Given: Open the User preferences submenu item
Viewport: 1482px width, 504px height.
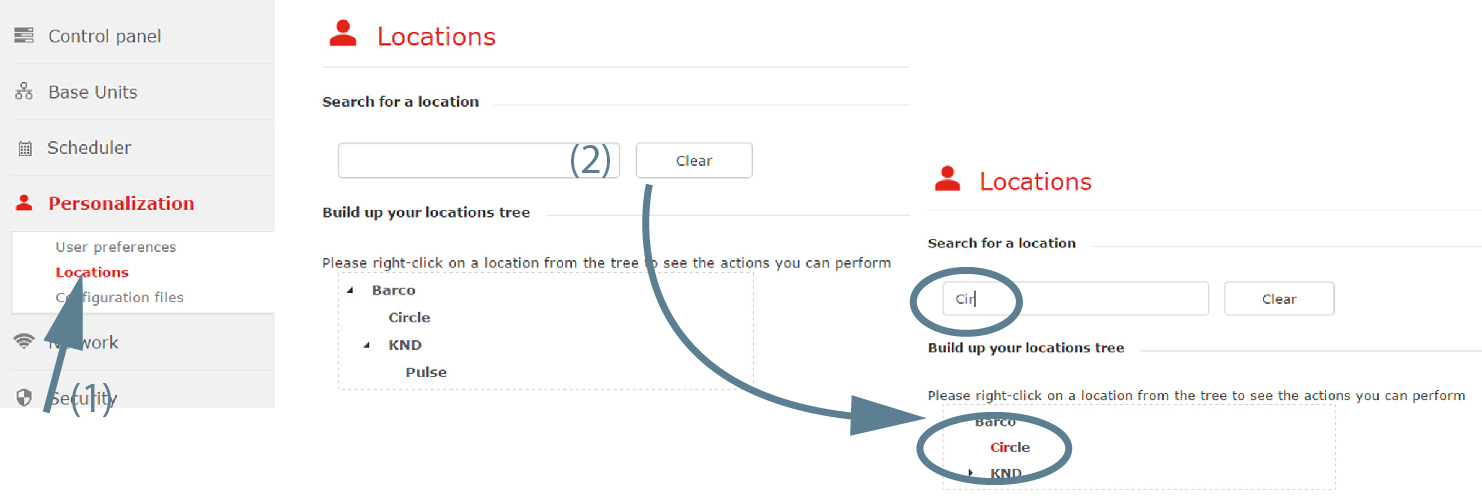Looking at the screenshot, I should point(116,247).
